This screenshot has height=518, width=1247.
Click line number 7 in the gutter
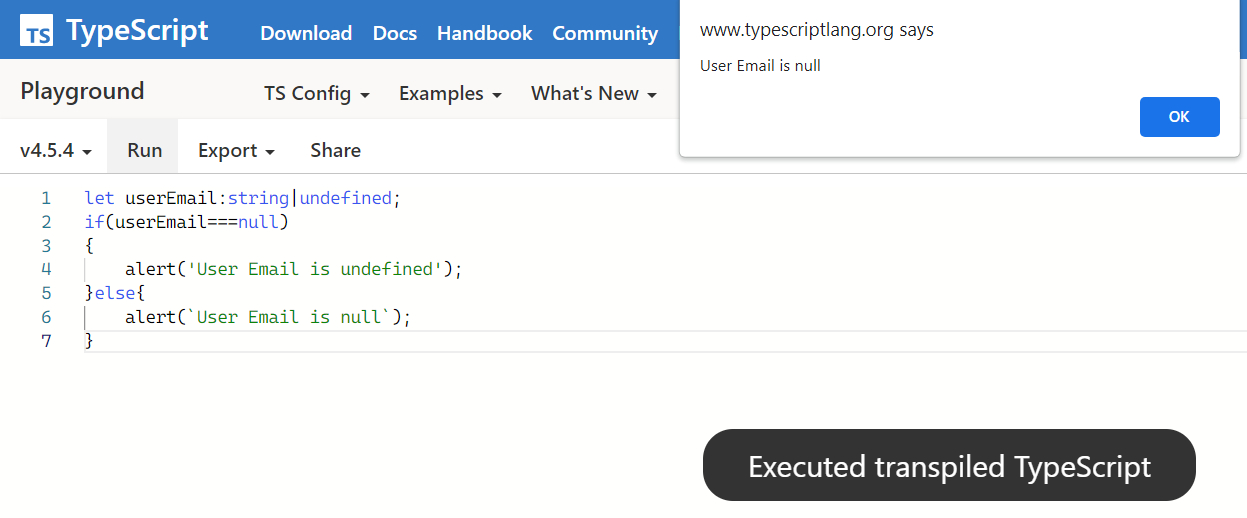click(46, 341)
